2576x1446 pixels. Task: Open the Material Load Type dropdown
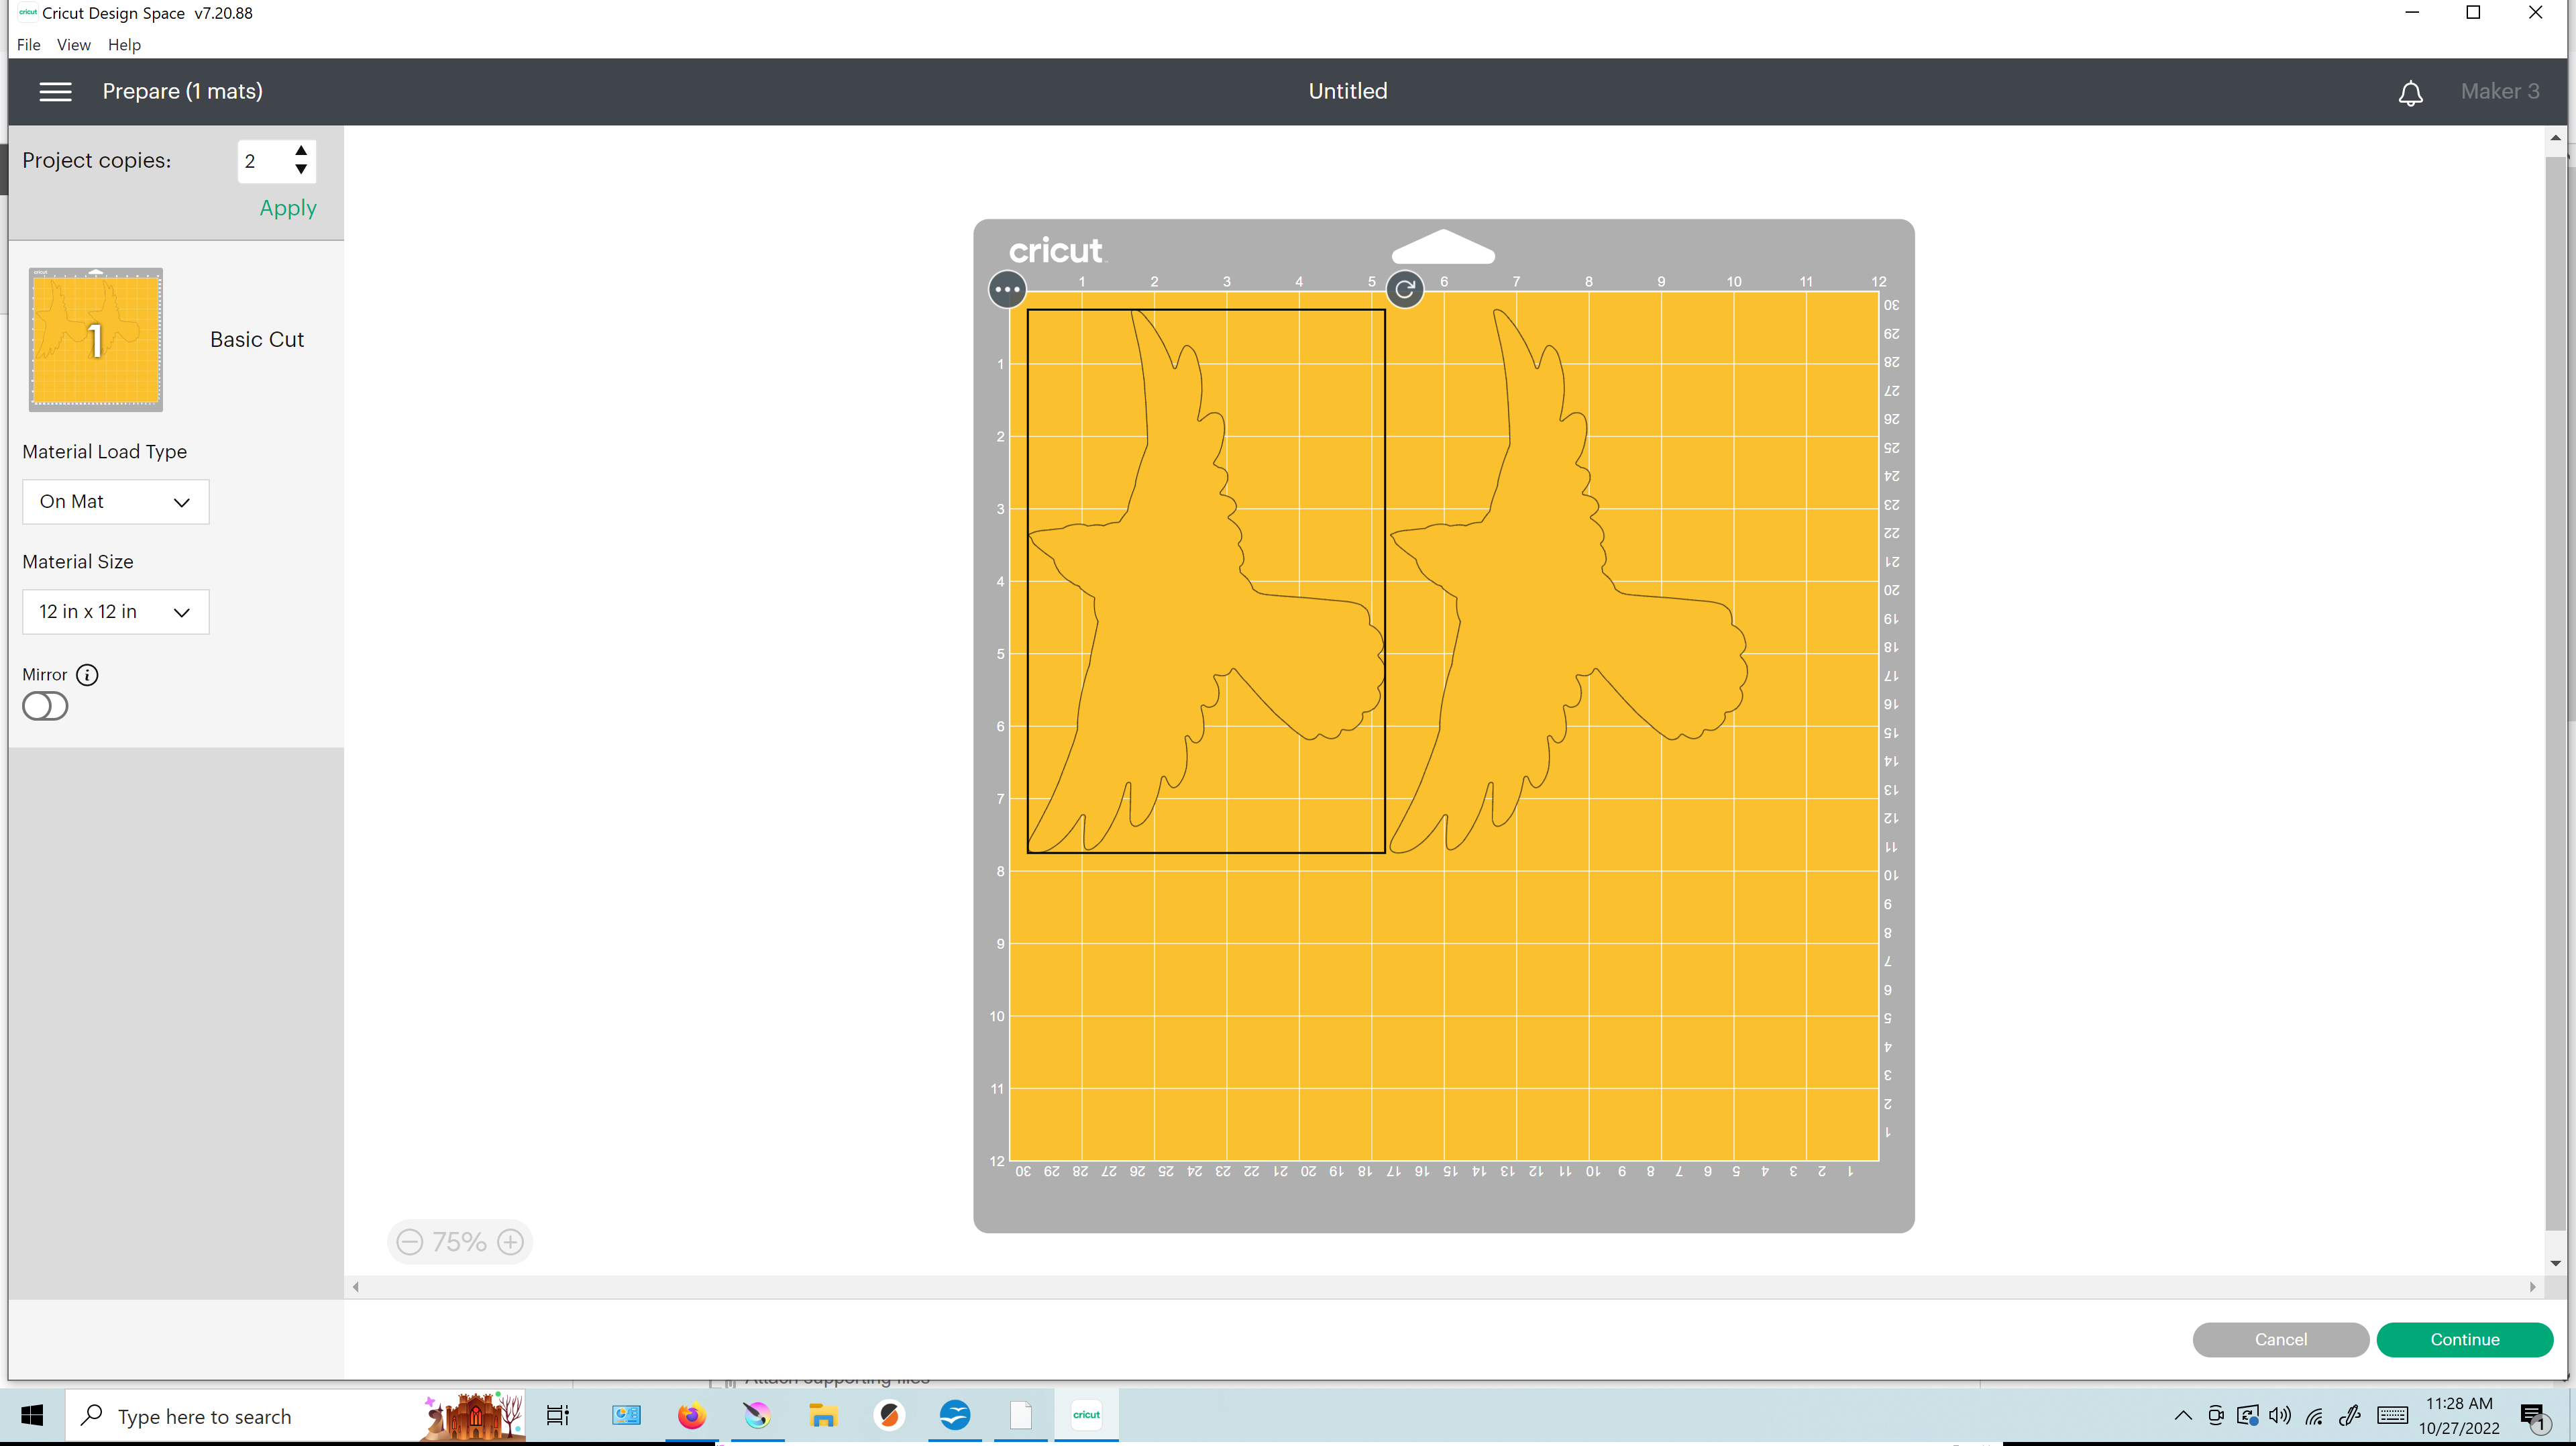coord(115,502)
